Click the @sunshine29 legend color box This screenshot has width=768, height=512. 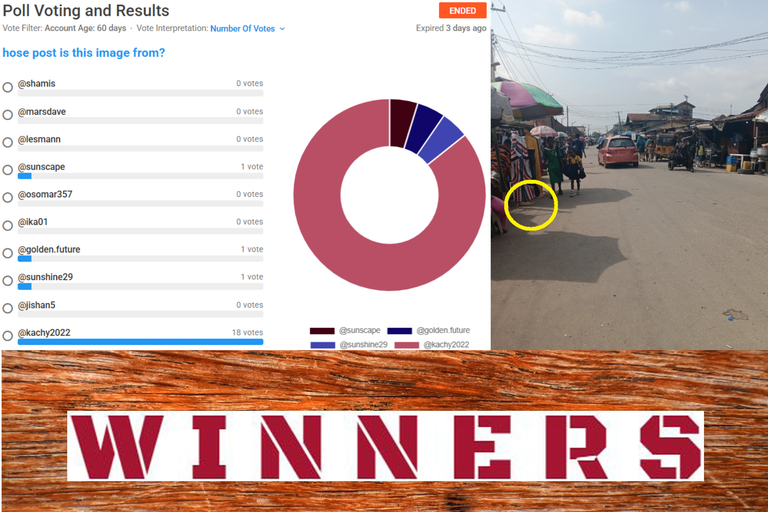click(x=322, y=345)
